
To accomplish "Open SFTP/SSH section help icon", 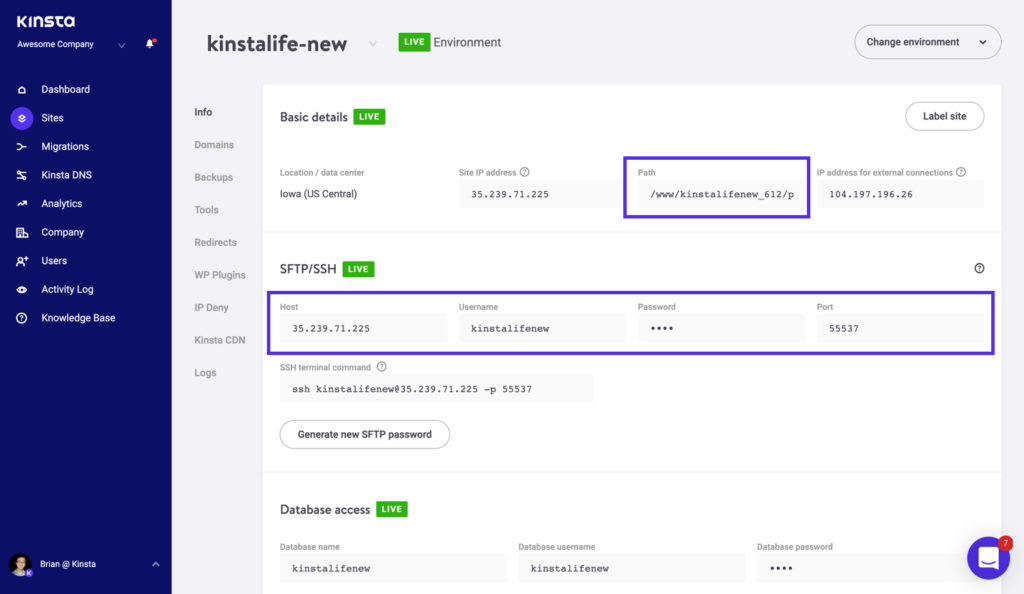I will pyautogui.click(x=979, y=268).
